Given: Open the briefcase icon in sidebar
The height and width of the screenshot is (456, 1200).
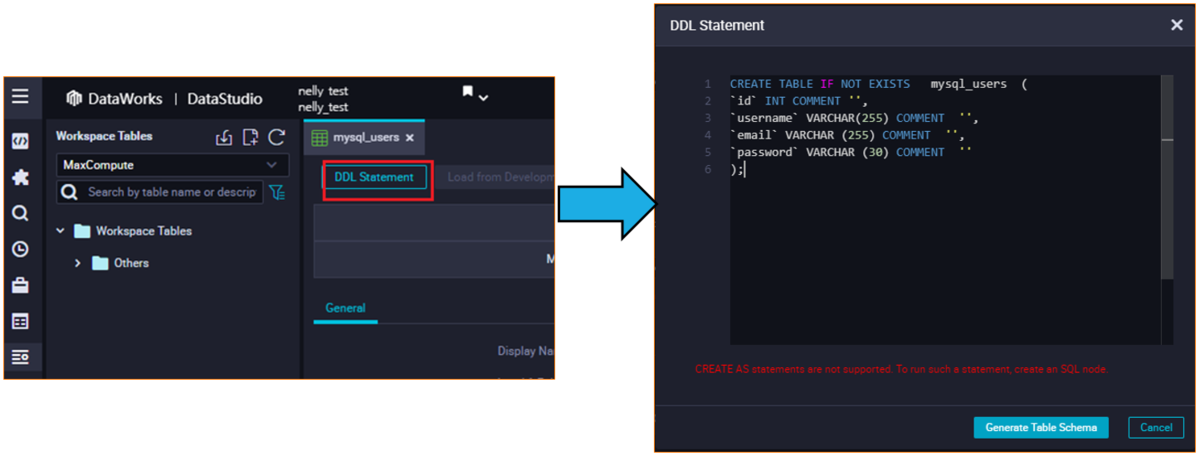Looking at the screenshot, I should (20, 285).
